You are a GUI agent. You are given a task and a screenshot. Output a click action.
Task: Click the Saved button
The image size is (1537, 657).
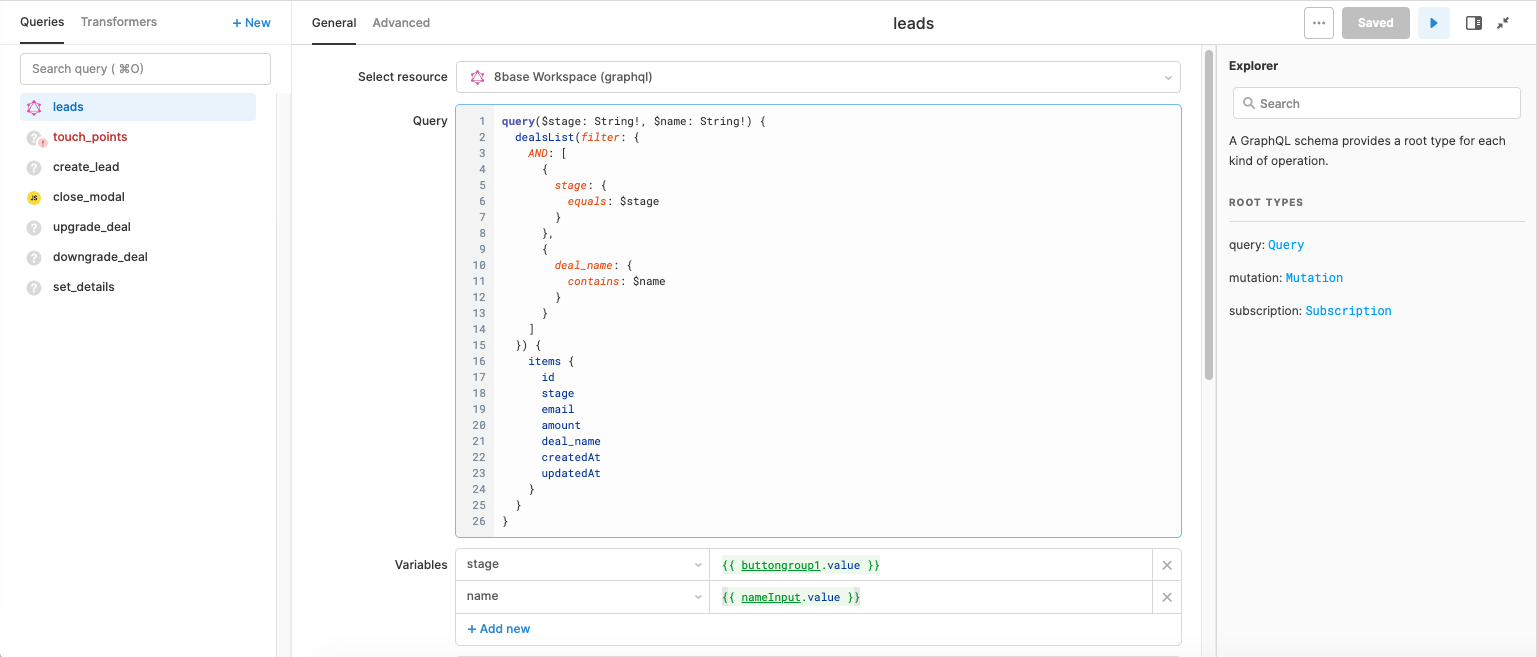(1375, 23)
